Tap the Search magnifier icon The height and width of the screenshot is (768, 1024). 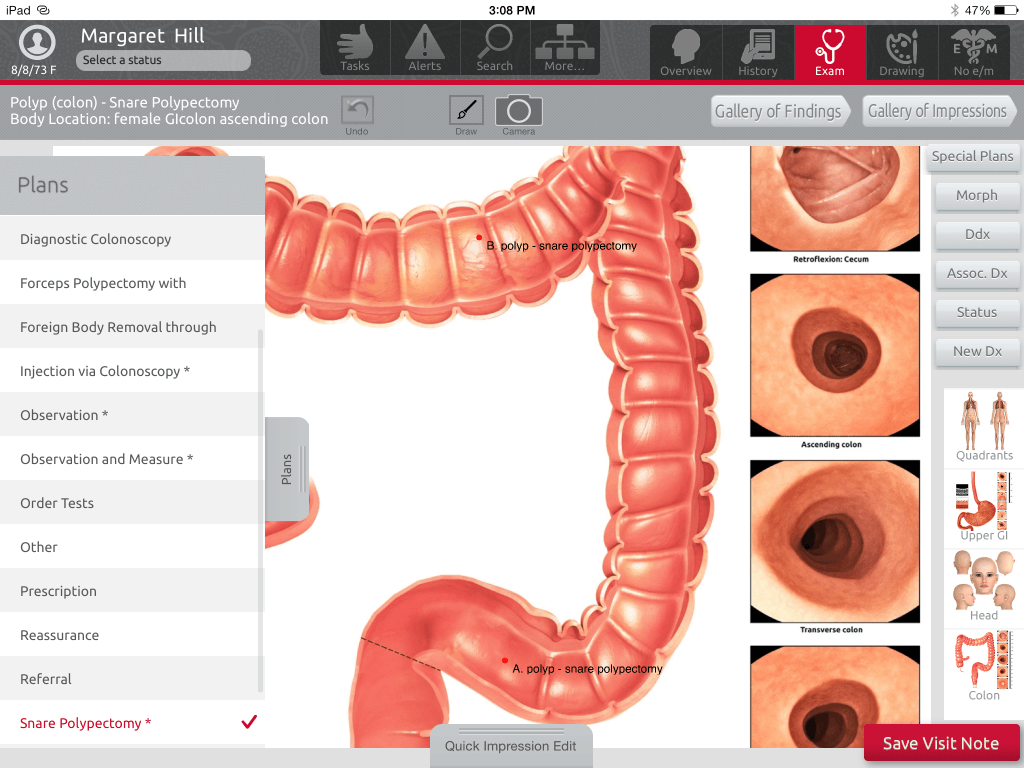coord(495,48)
